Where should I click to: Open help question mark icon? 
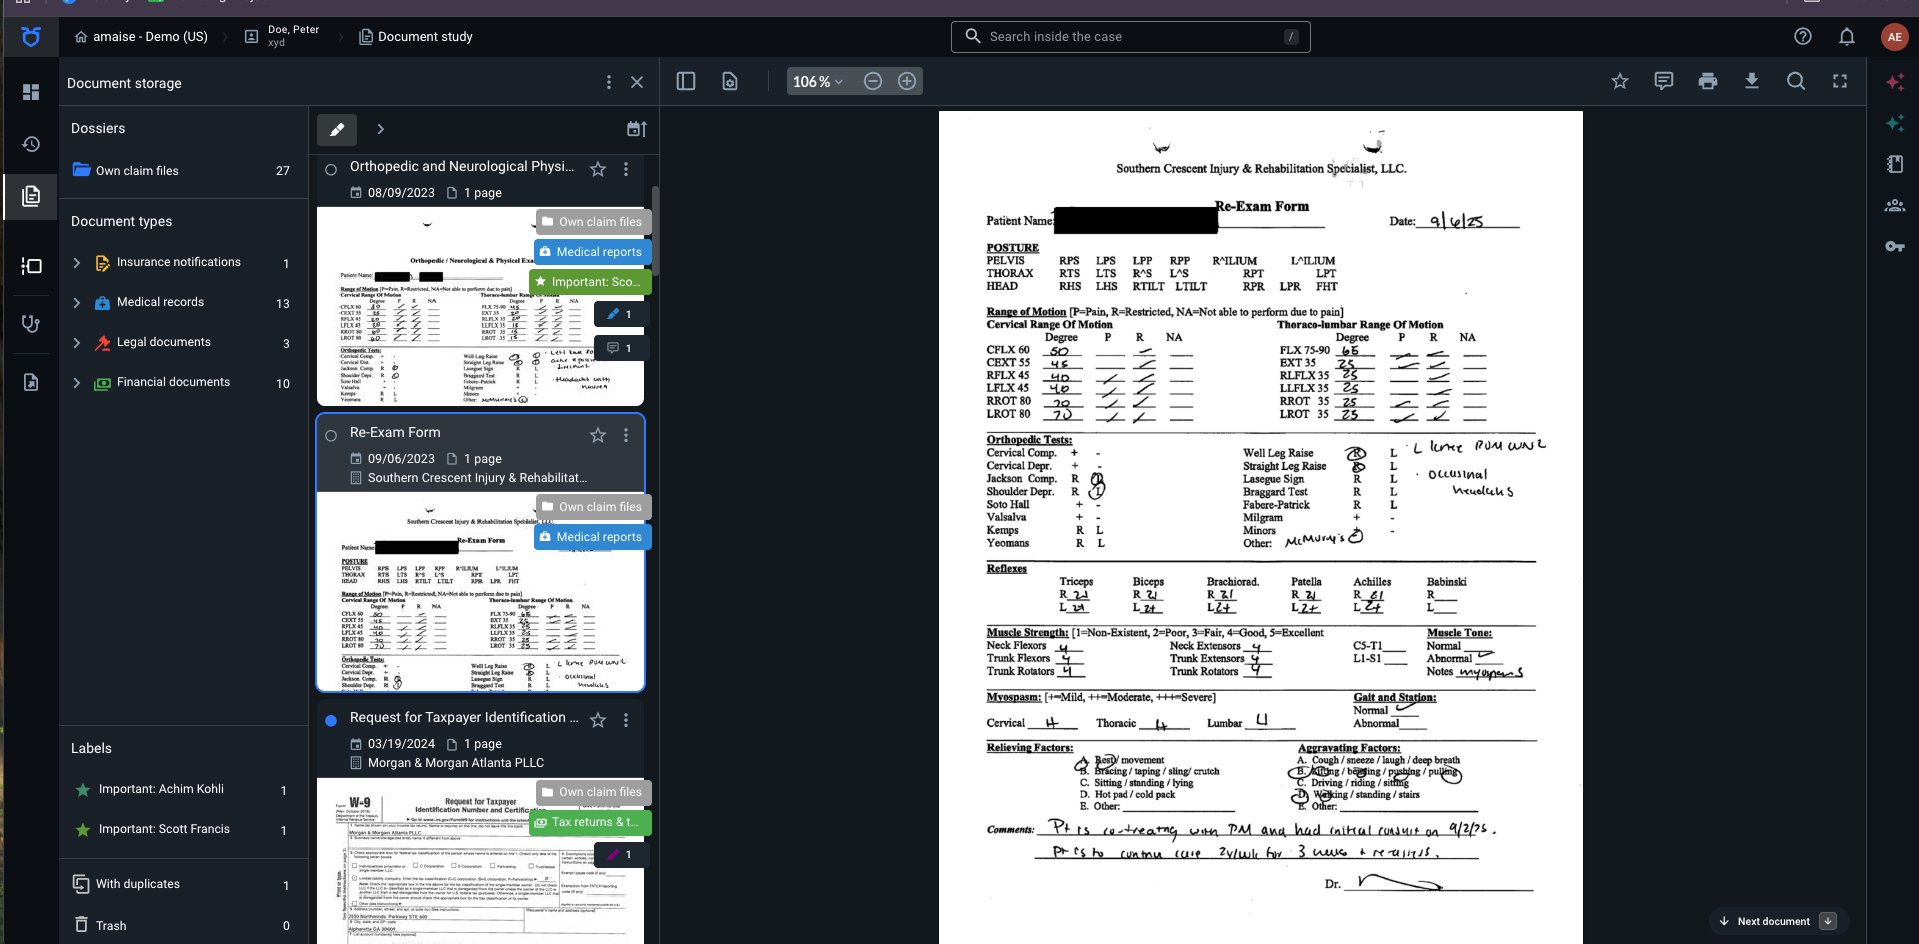pos(1803,37)
